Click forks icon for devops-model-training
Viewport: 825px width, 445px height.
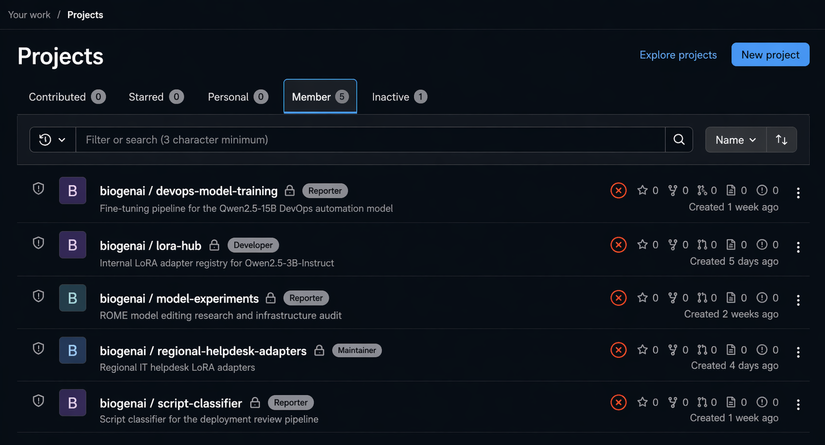pos(672,190)
